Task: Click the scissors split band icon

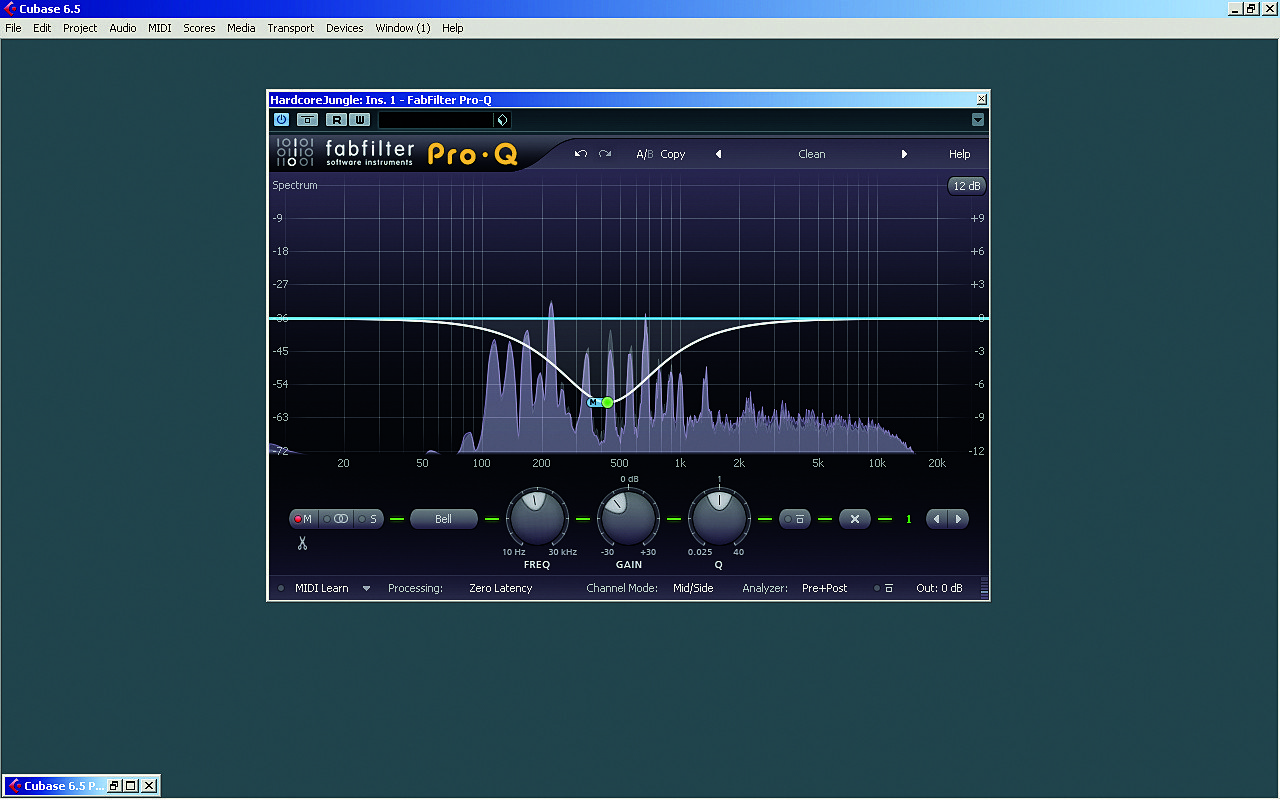Action: click(301, 543)
